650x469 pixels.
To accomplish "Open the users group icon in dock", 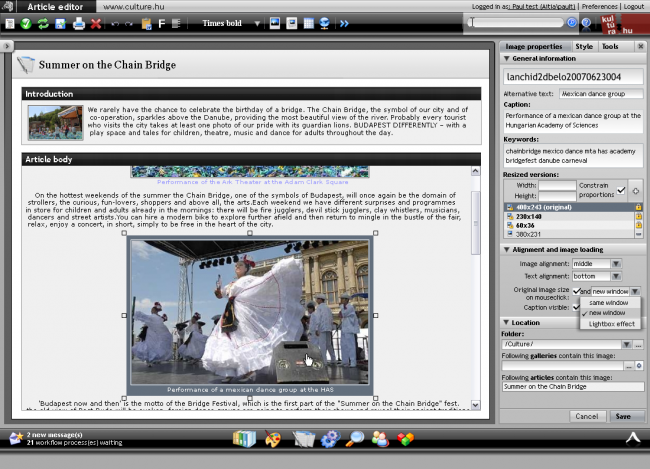I will (x=380, y=439).
